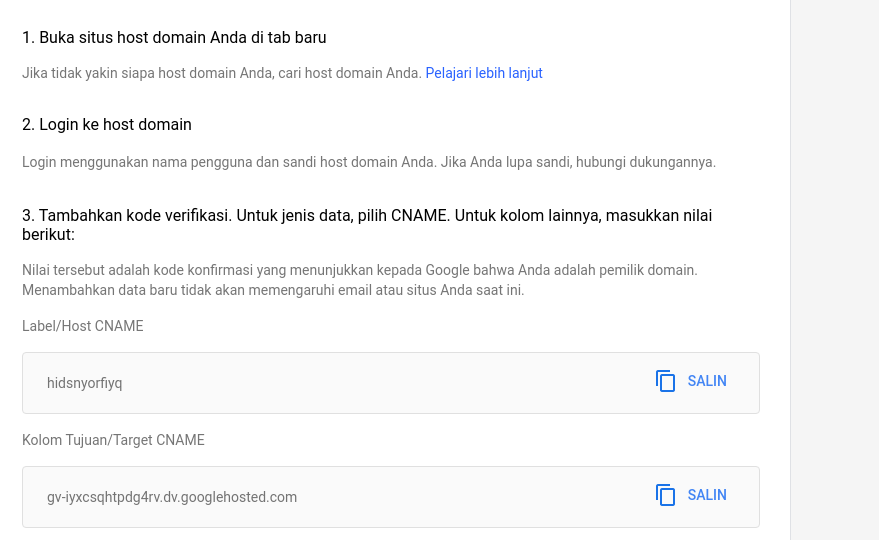Click heading 3. Tambahkan kode verifikasi

click(x=366, y=216)
